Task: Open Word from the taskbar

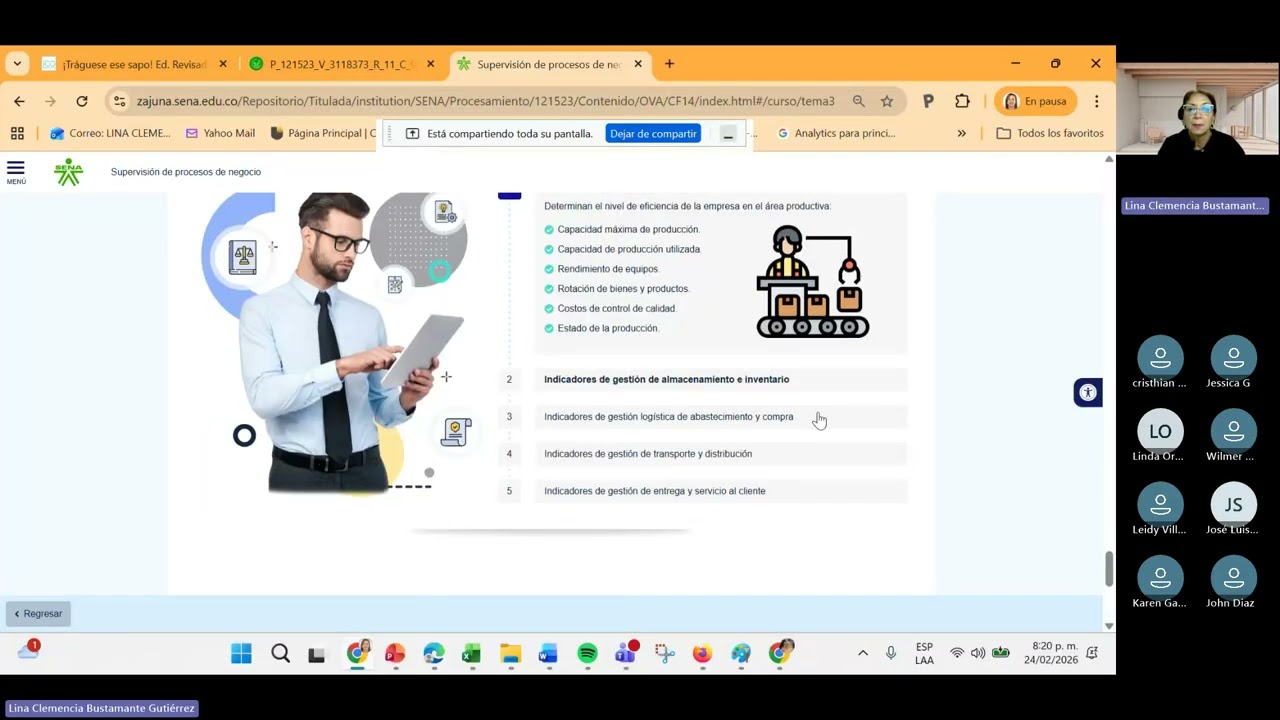Action: (x=547, y=654)
